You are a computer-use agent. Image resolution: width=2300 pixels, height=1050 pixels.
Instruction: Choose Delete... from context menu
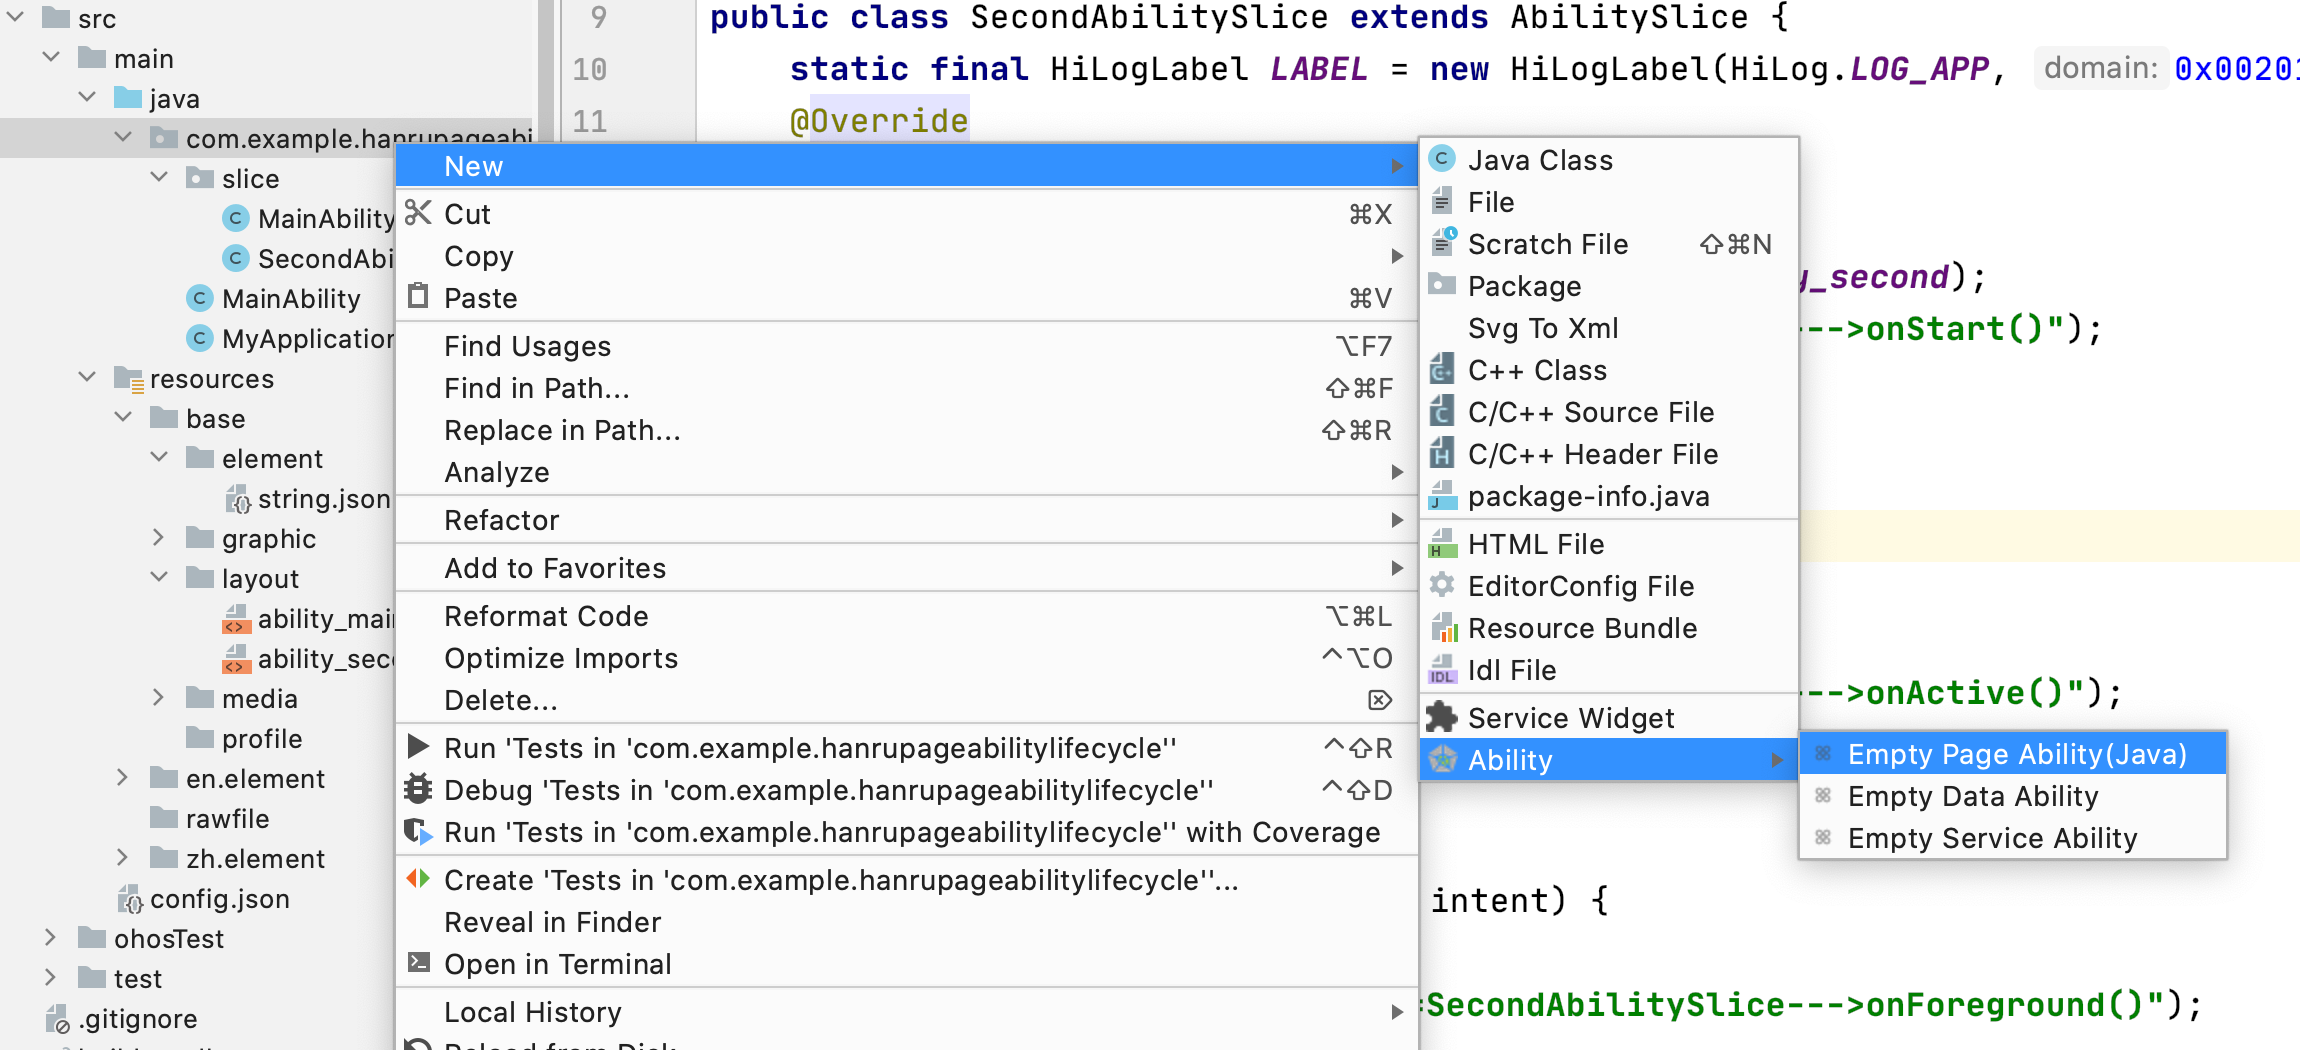[907, 700]
